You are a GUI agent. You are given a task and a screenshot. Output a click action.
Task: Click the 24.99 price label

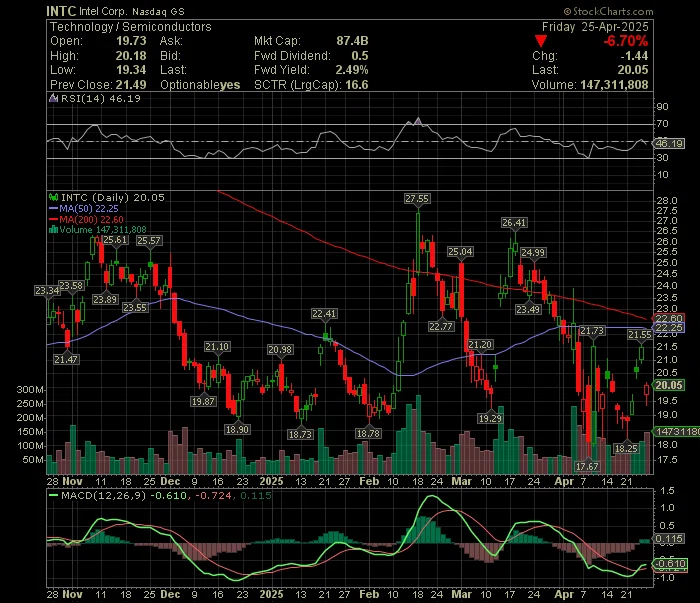coord(533,253)
